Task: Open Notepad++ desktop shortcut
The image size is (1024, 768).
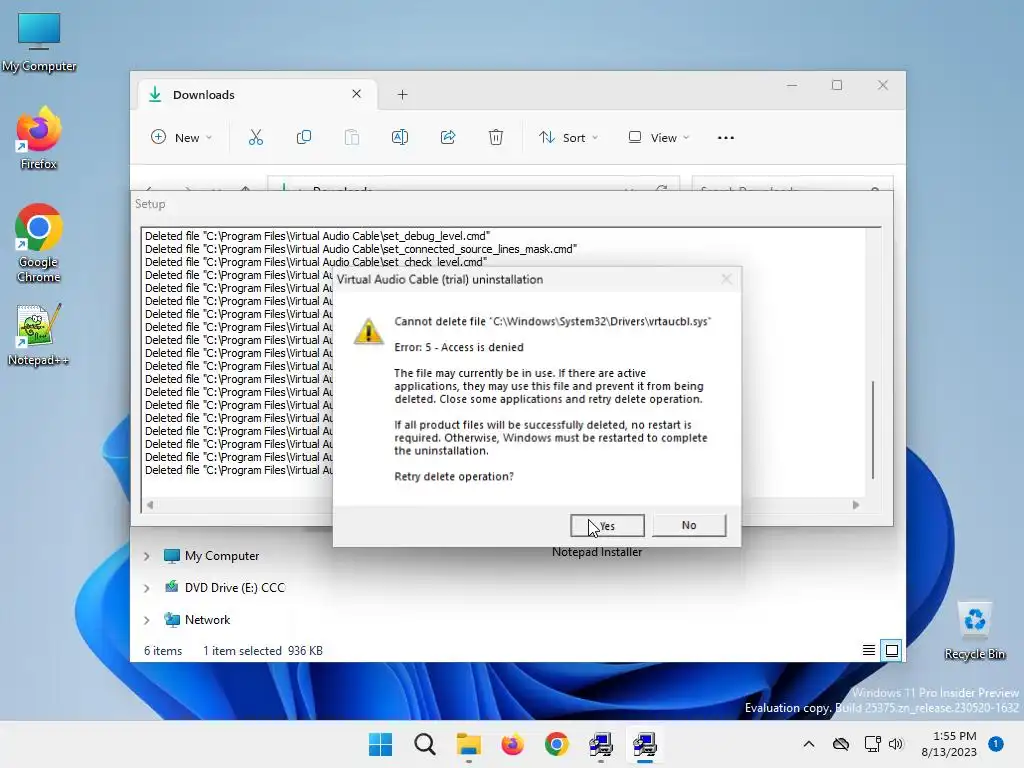Action: (39, 335)
